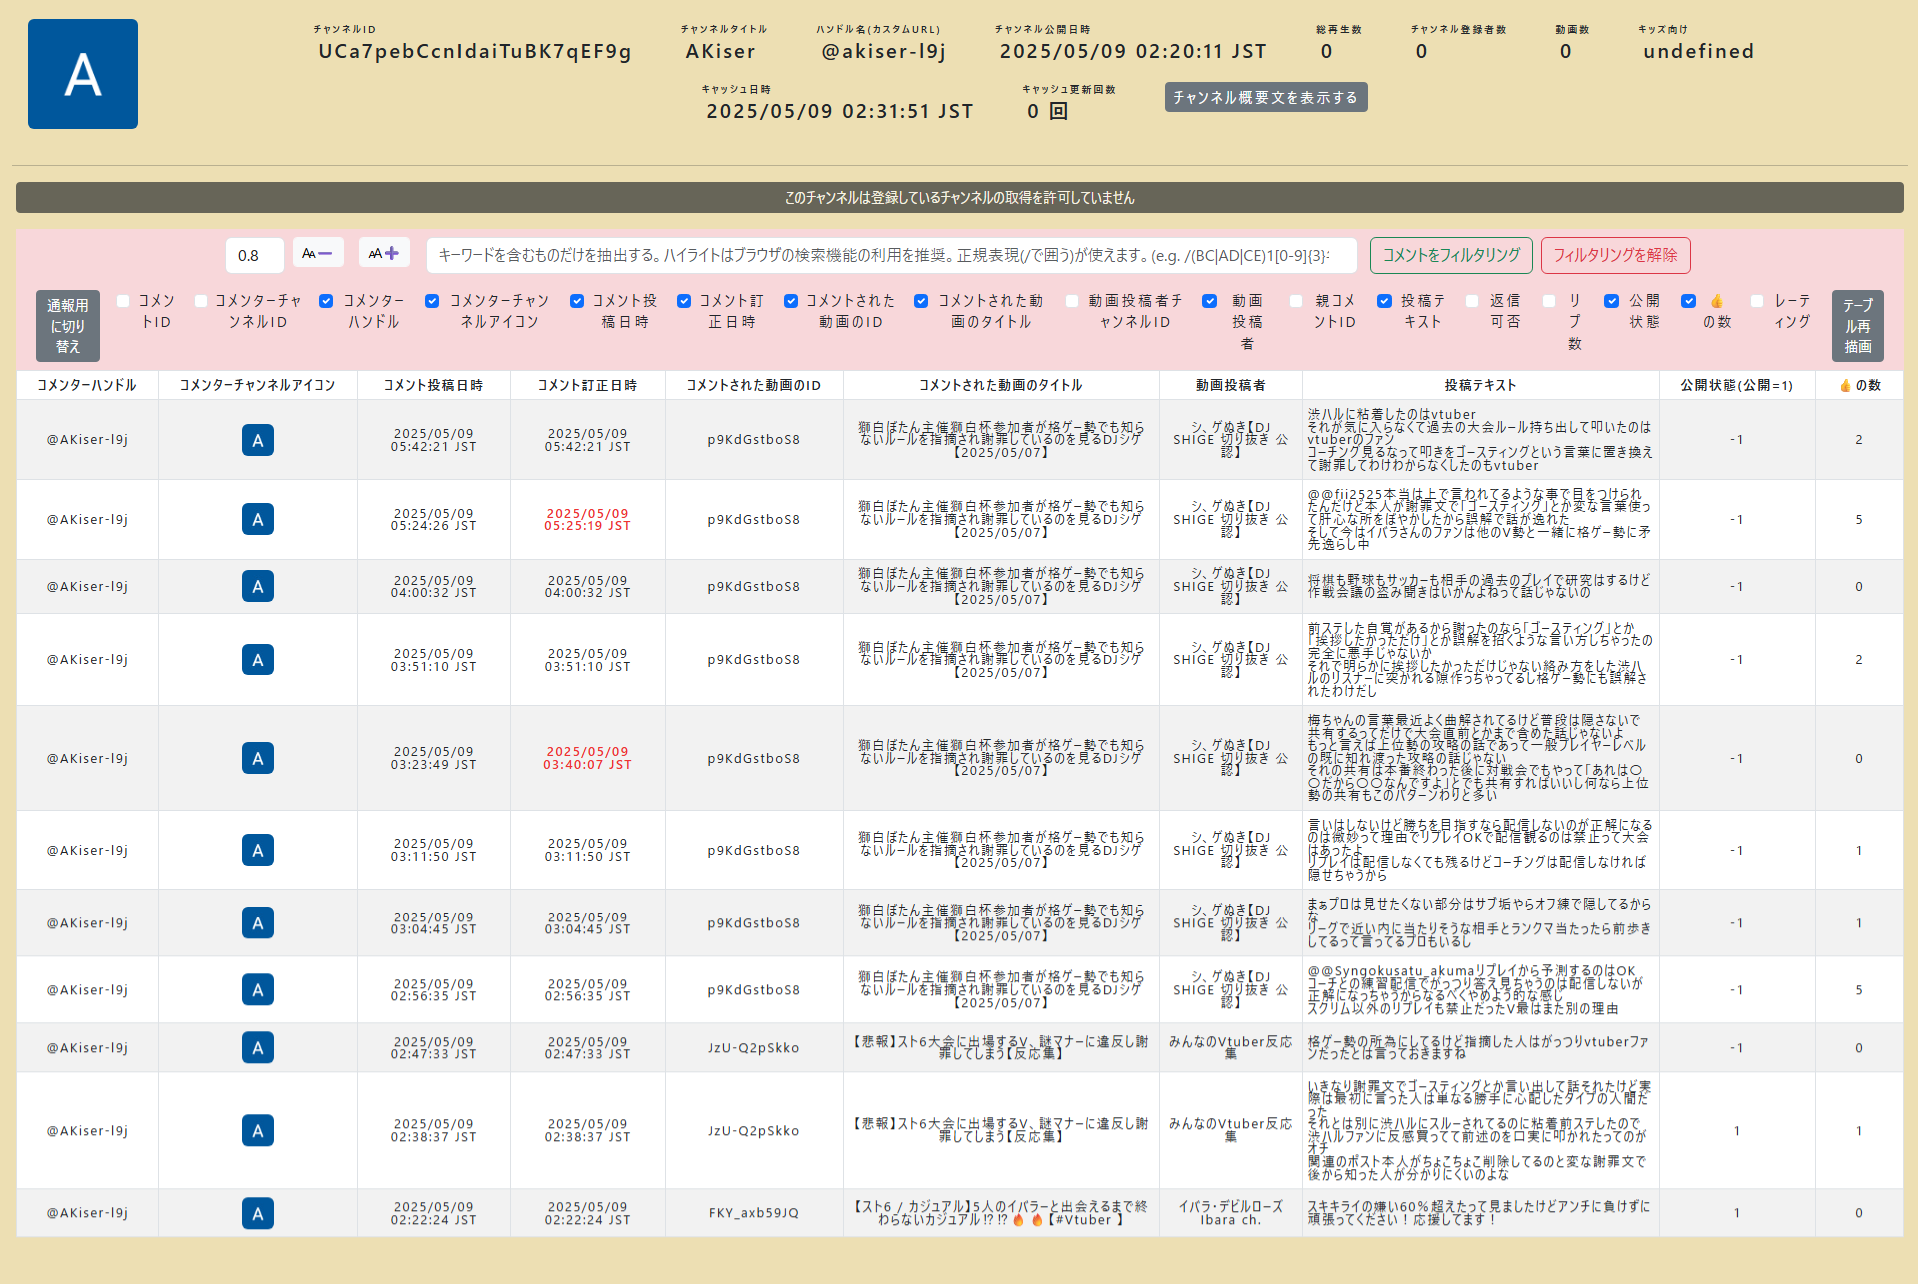Toggle the コメントID column checkbox
Screen dimensions: 1918x1284
point(124,301)
